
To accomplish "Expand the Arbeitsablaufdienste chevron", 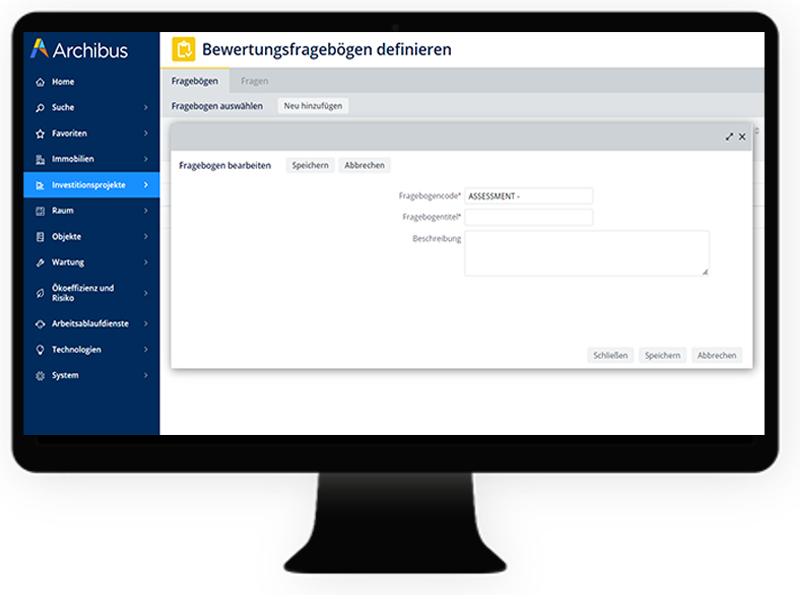I will click(x=146, y=324).
